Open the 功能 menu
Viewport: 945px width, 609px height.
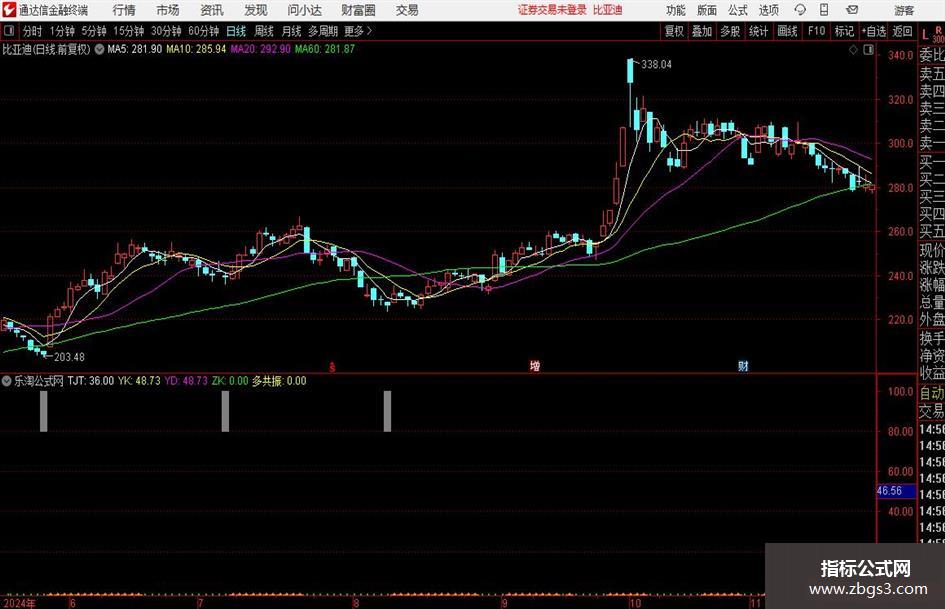coord(676,10)
